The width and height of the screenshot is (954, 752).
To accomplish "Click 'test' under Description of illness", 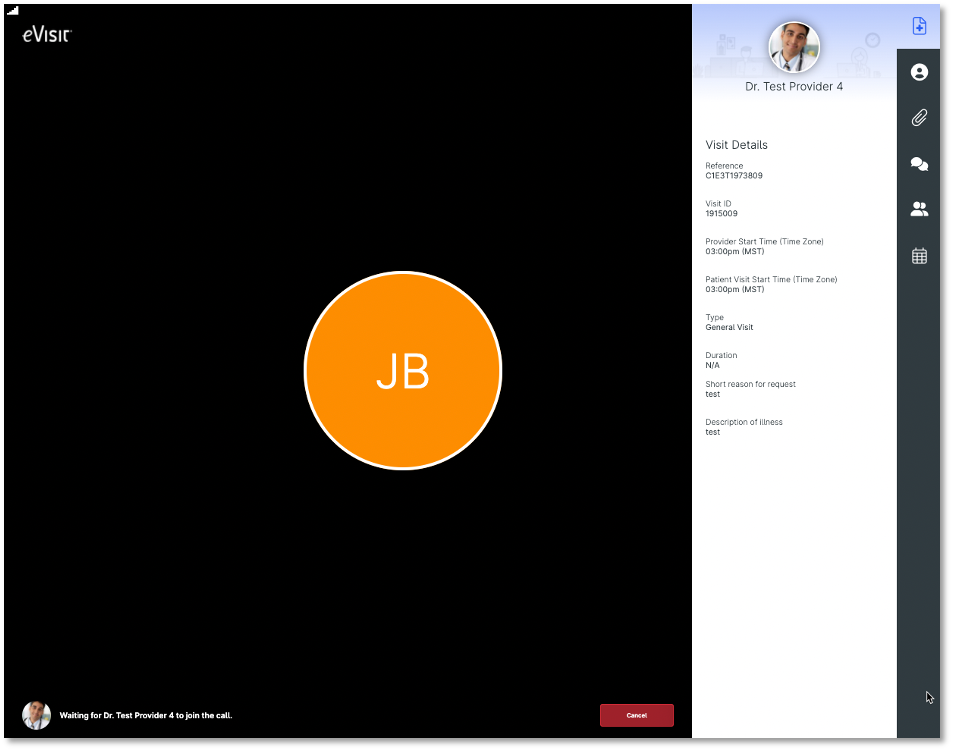I will click(x=712, y=433).
